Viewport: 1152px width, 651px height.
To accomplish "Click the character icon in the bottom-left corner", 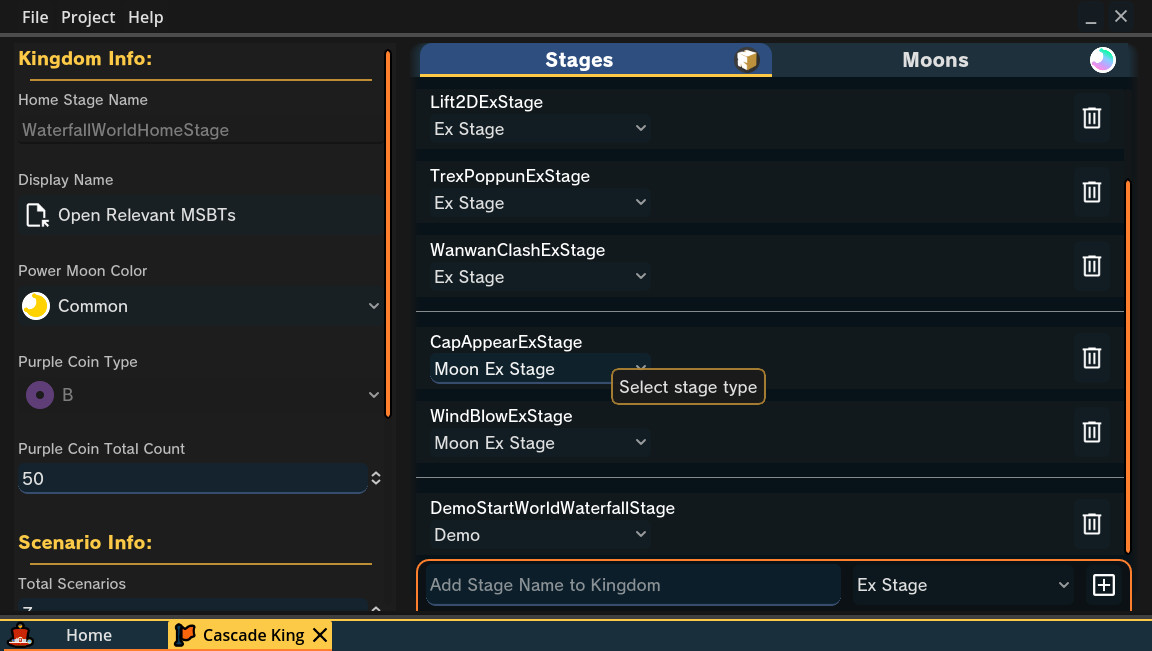I will click(20, 634).
